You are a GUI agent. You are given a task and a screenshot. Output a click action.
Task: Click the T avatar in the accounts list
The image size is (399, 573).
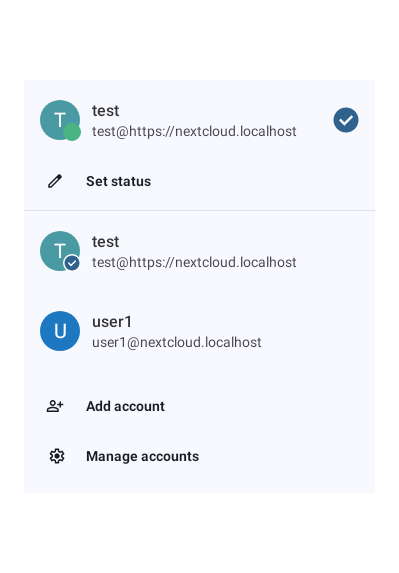point(60,251)
